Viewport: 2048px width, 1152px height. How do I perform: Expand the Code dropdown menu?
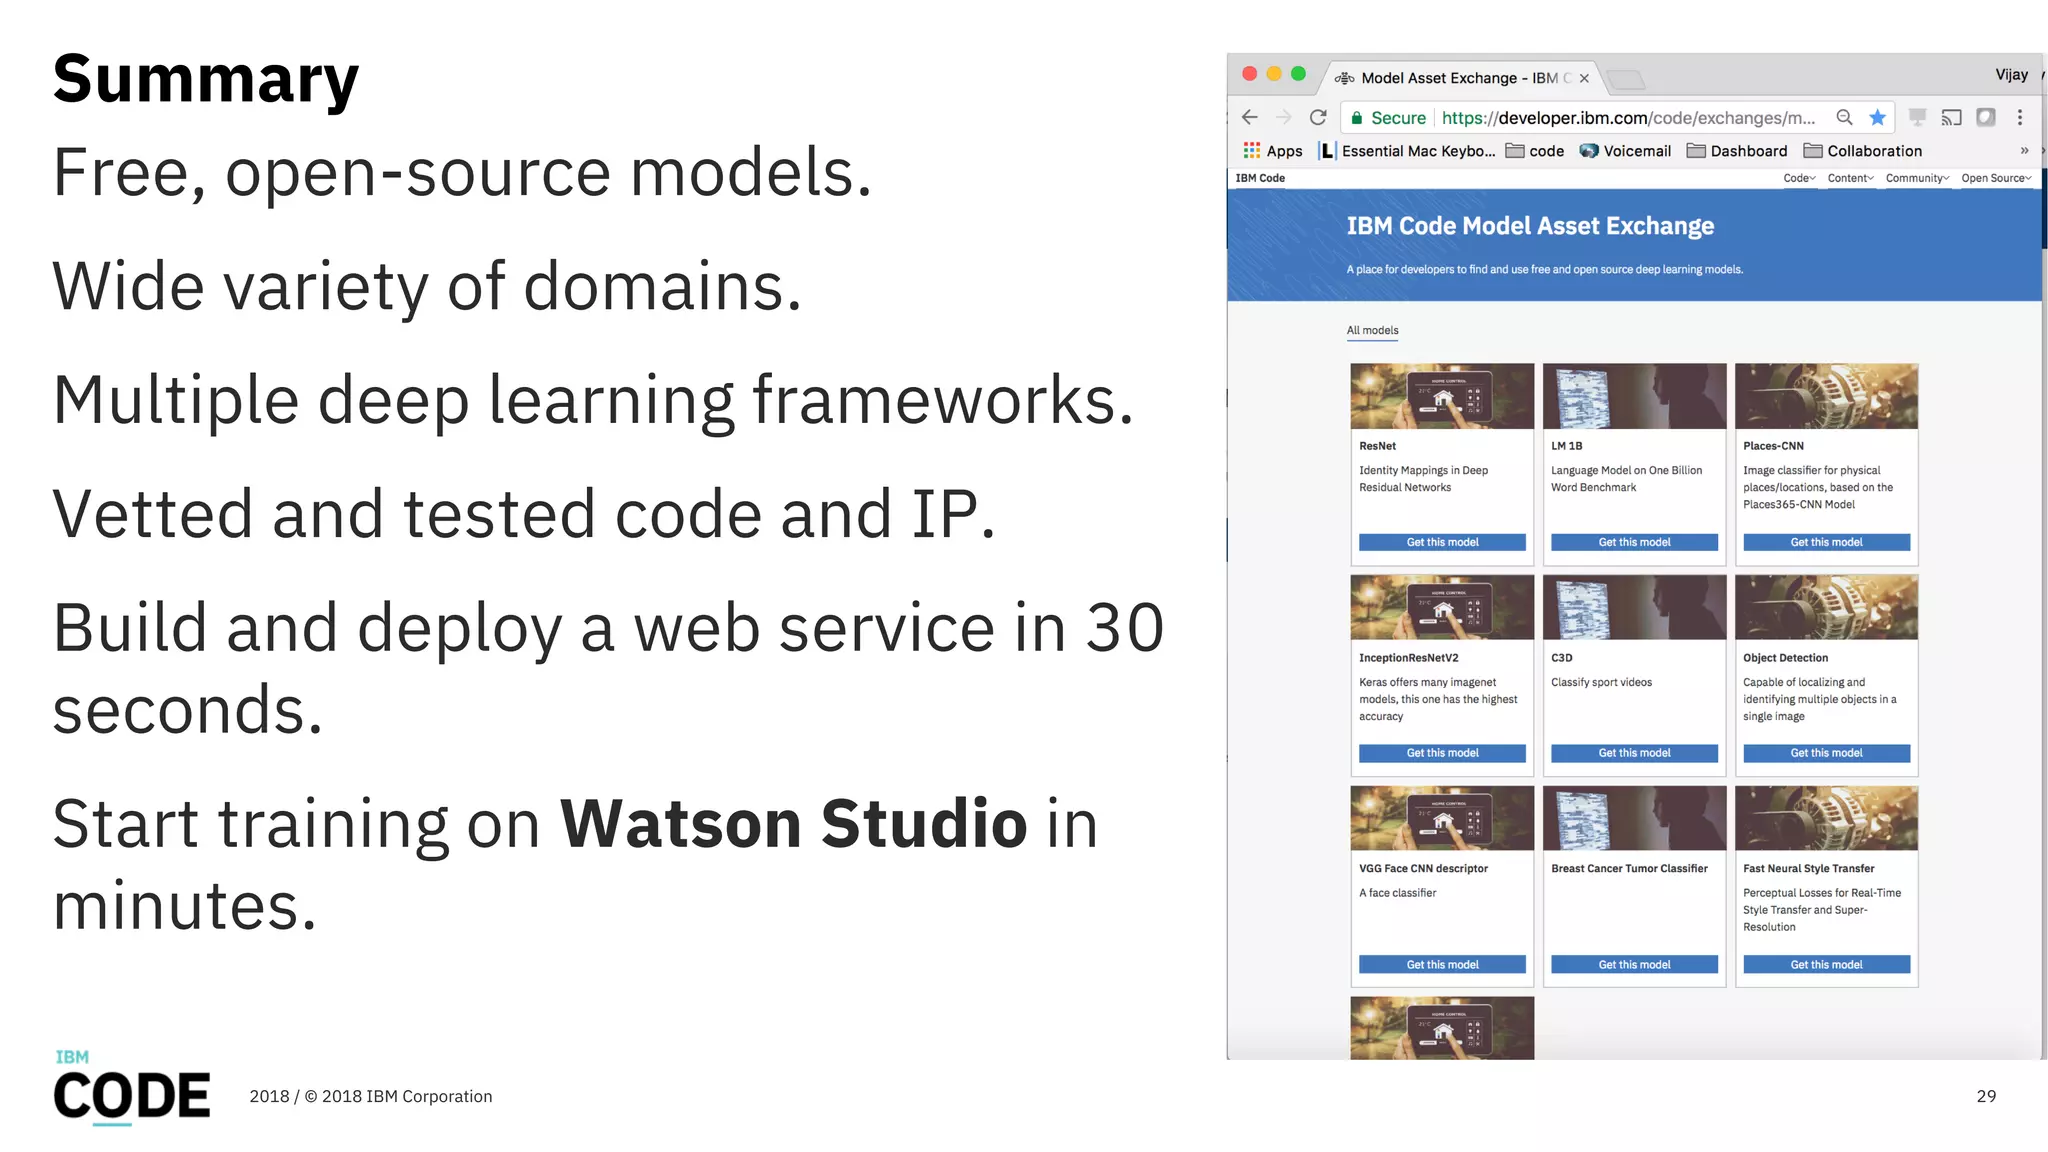[x=1799, y=178]
